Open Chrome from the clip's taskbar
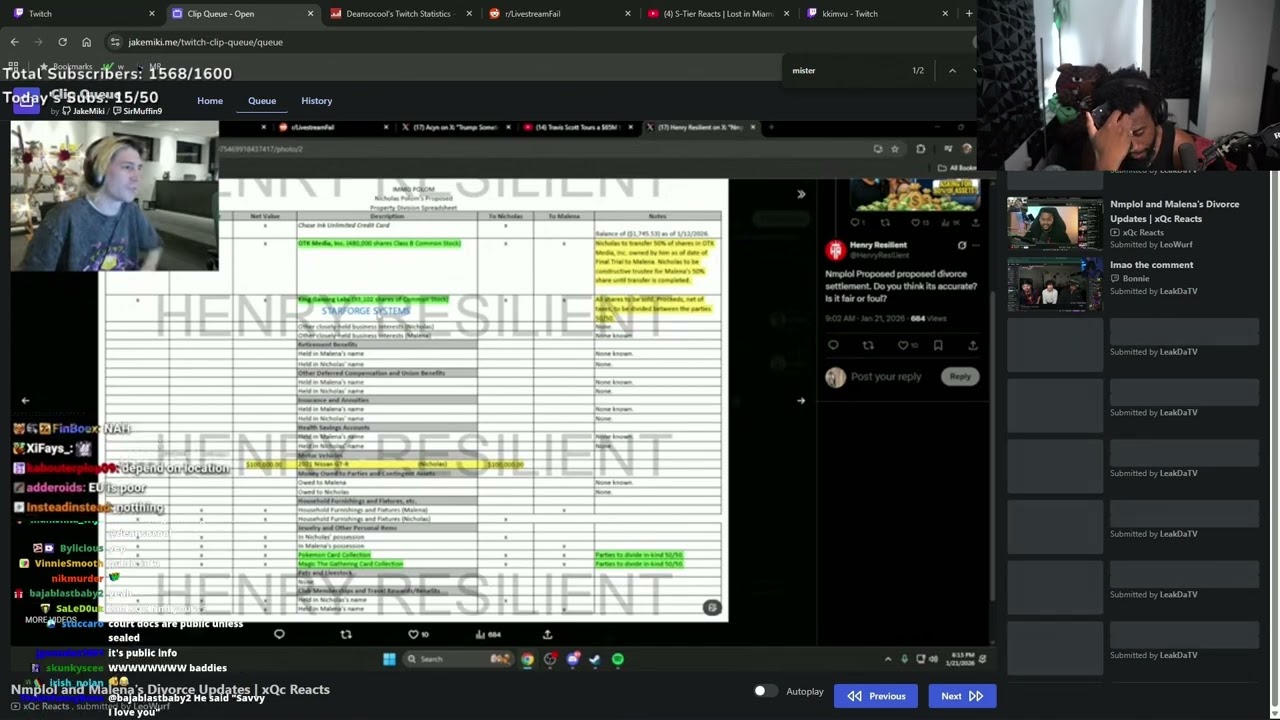 527,659
